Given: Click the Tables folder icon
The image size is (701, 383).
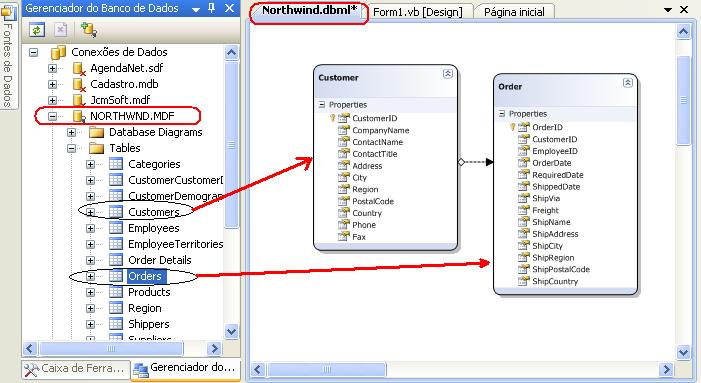Looking at the screenshot, I should click(x=97, y=148).
